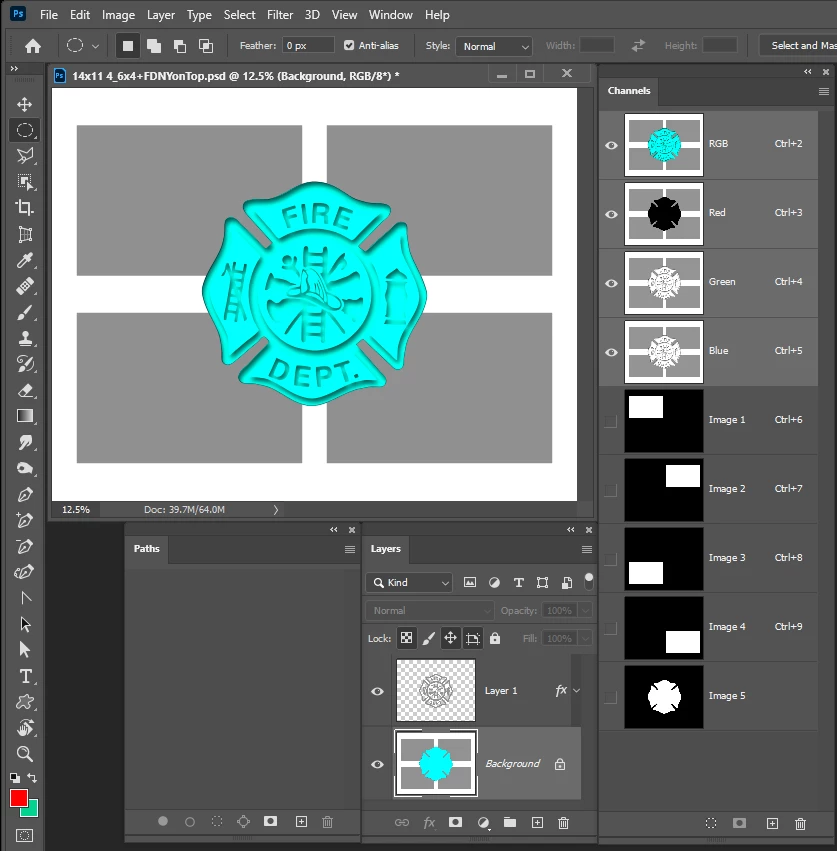Open Channels panel options menu

pyautogui.click(x=823, y=91)
